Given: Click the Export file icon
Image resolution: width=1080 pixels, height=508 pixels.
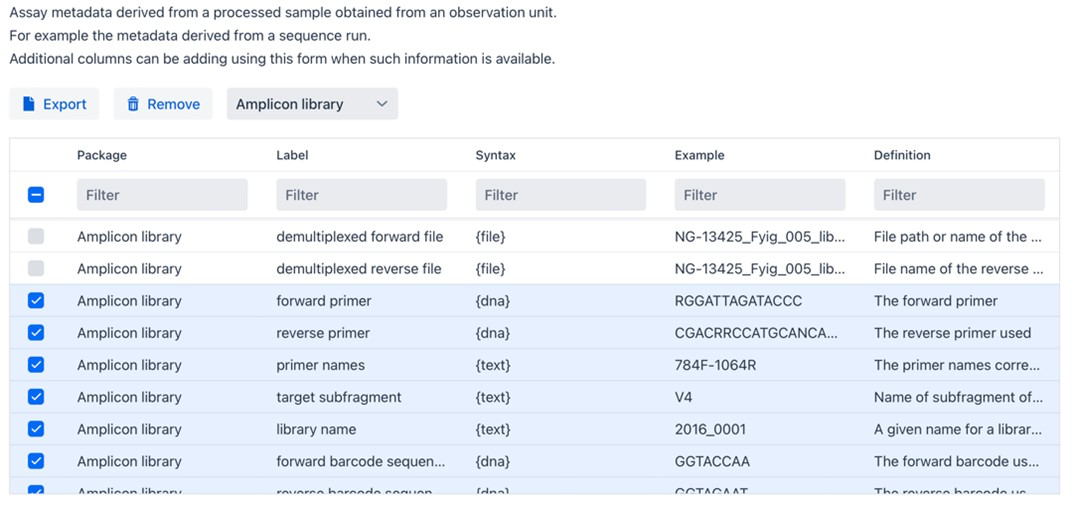Looking at the screenshot, I should [29, 104].
